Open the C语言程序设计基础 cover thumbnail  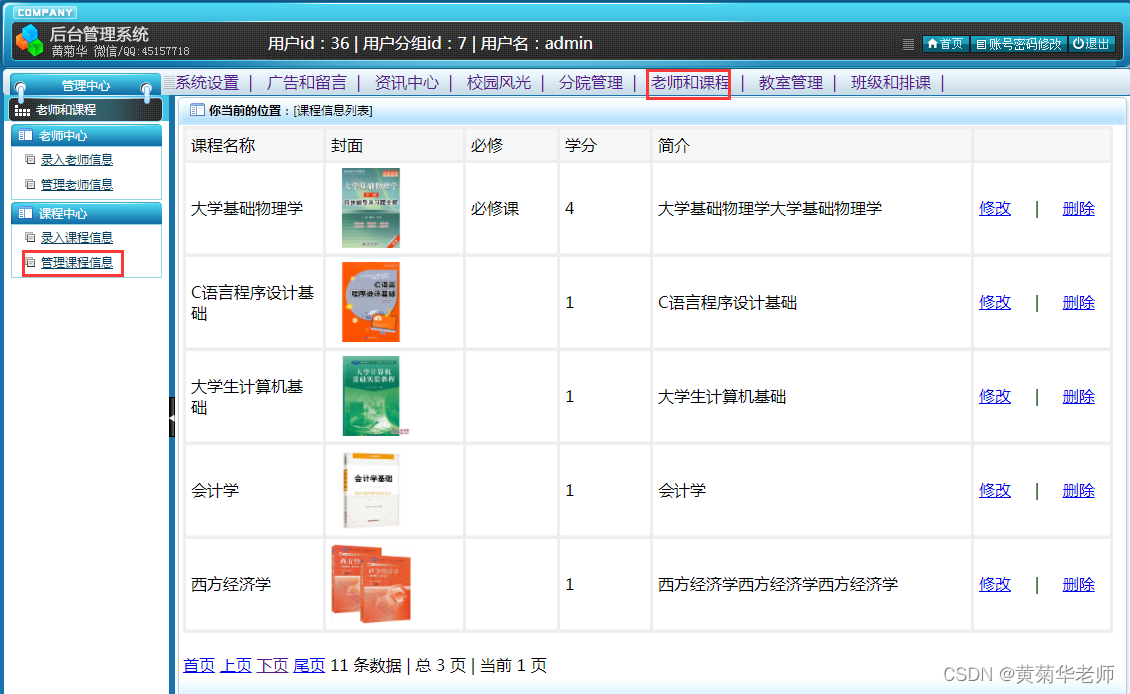click(370, 302)
